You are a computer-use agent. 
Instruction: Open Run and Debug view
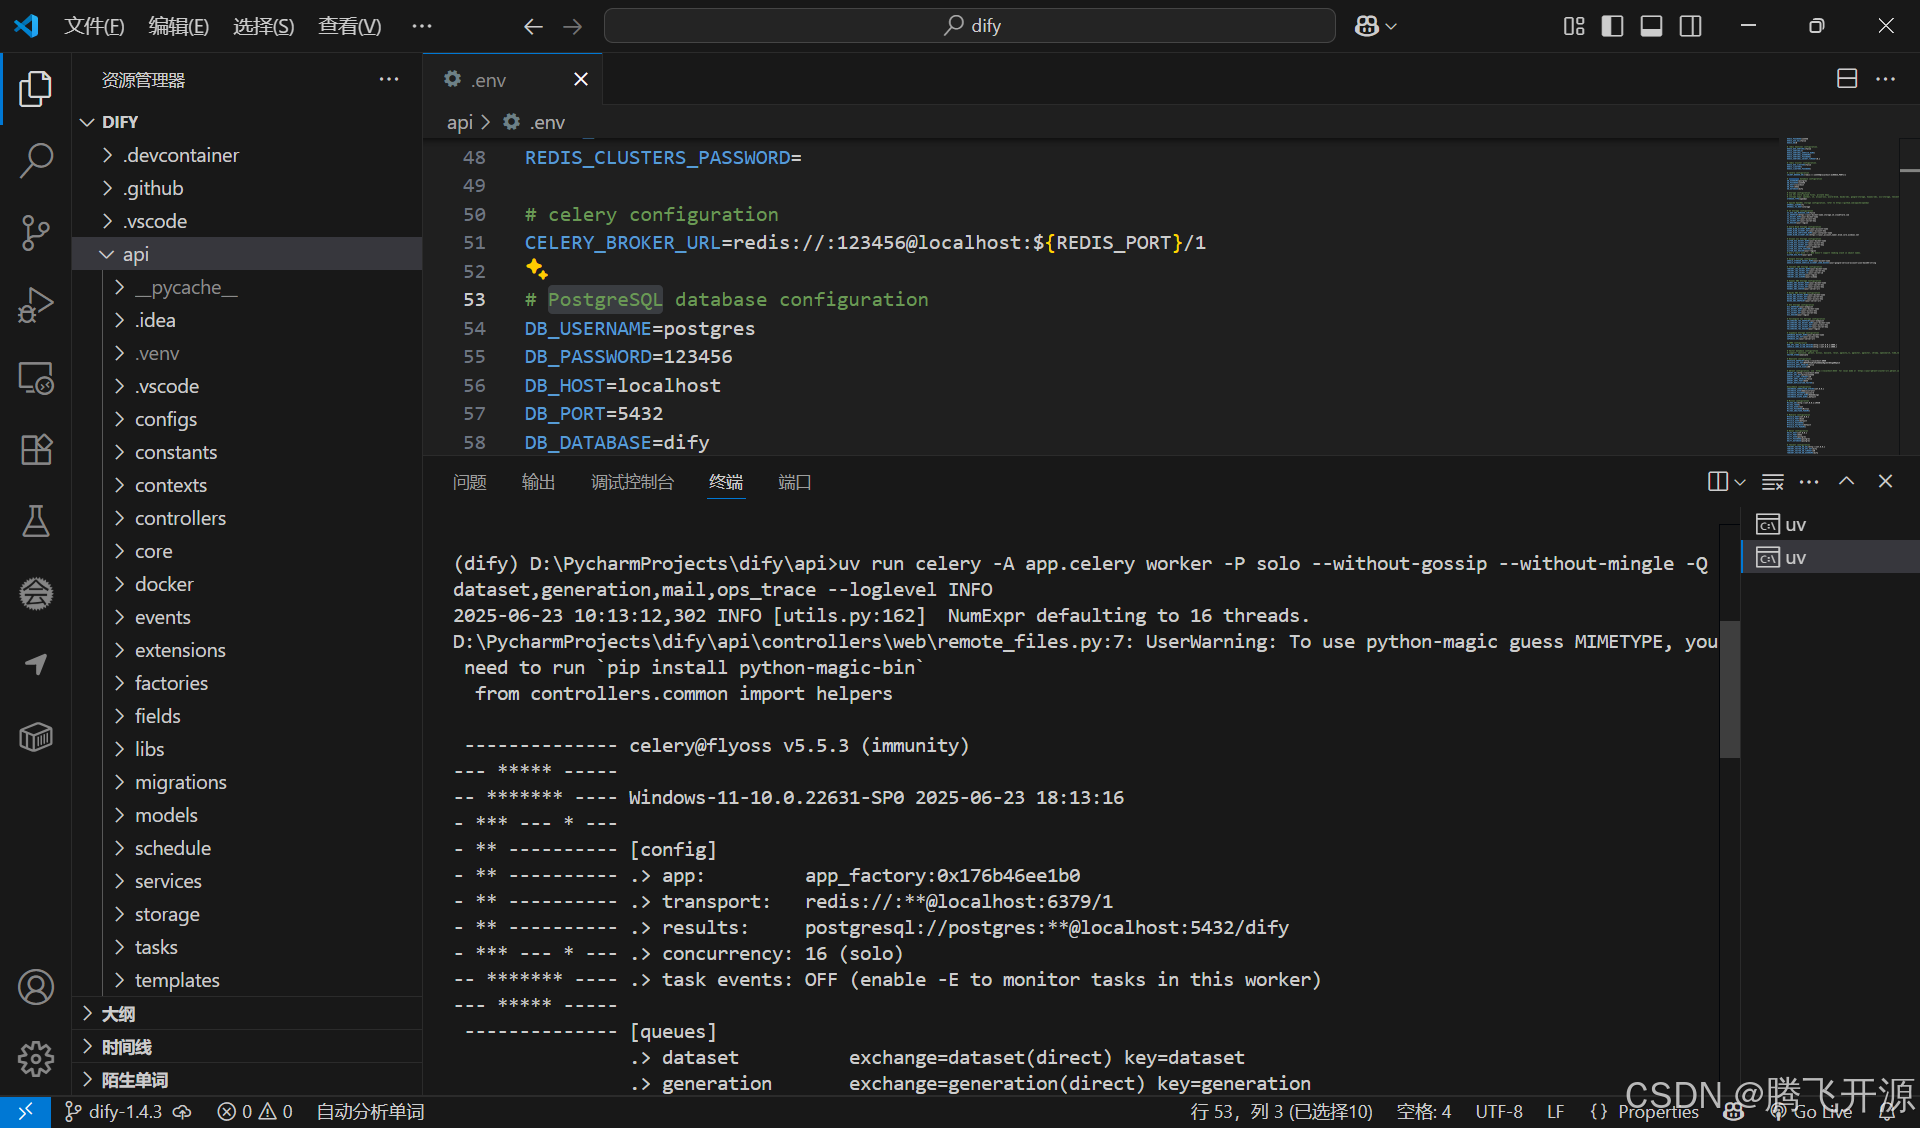pos(36,305)
